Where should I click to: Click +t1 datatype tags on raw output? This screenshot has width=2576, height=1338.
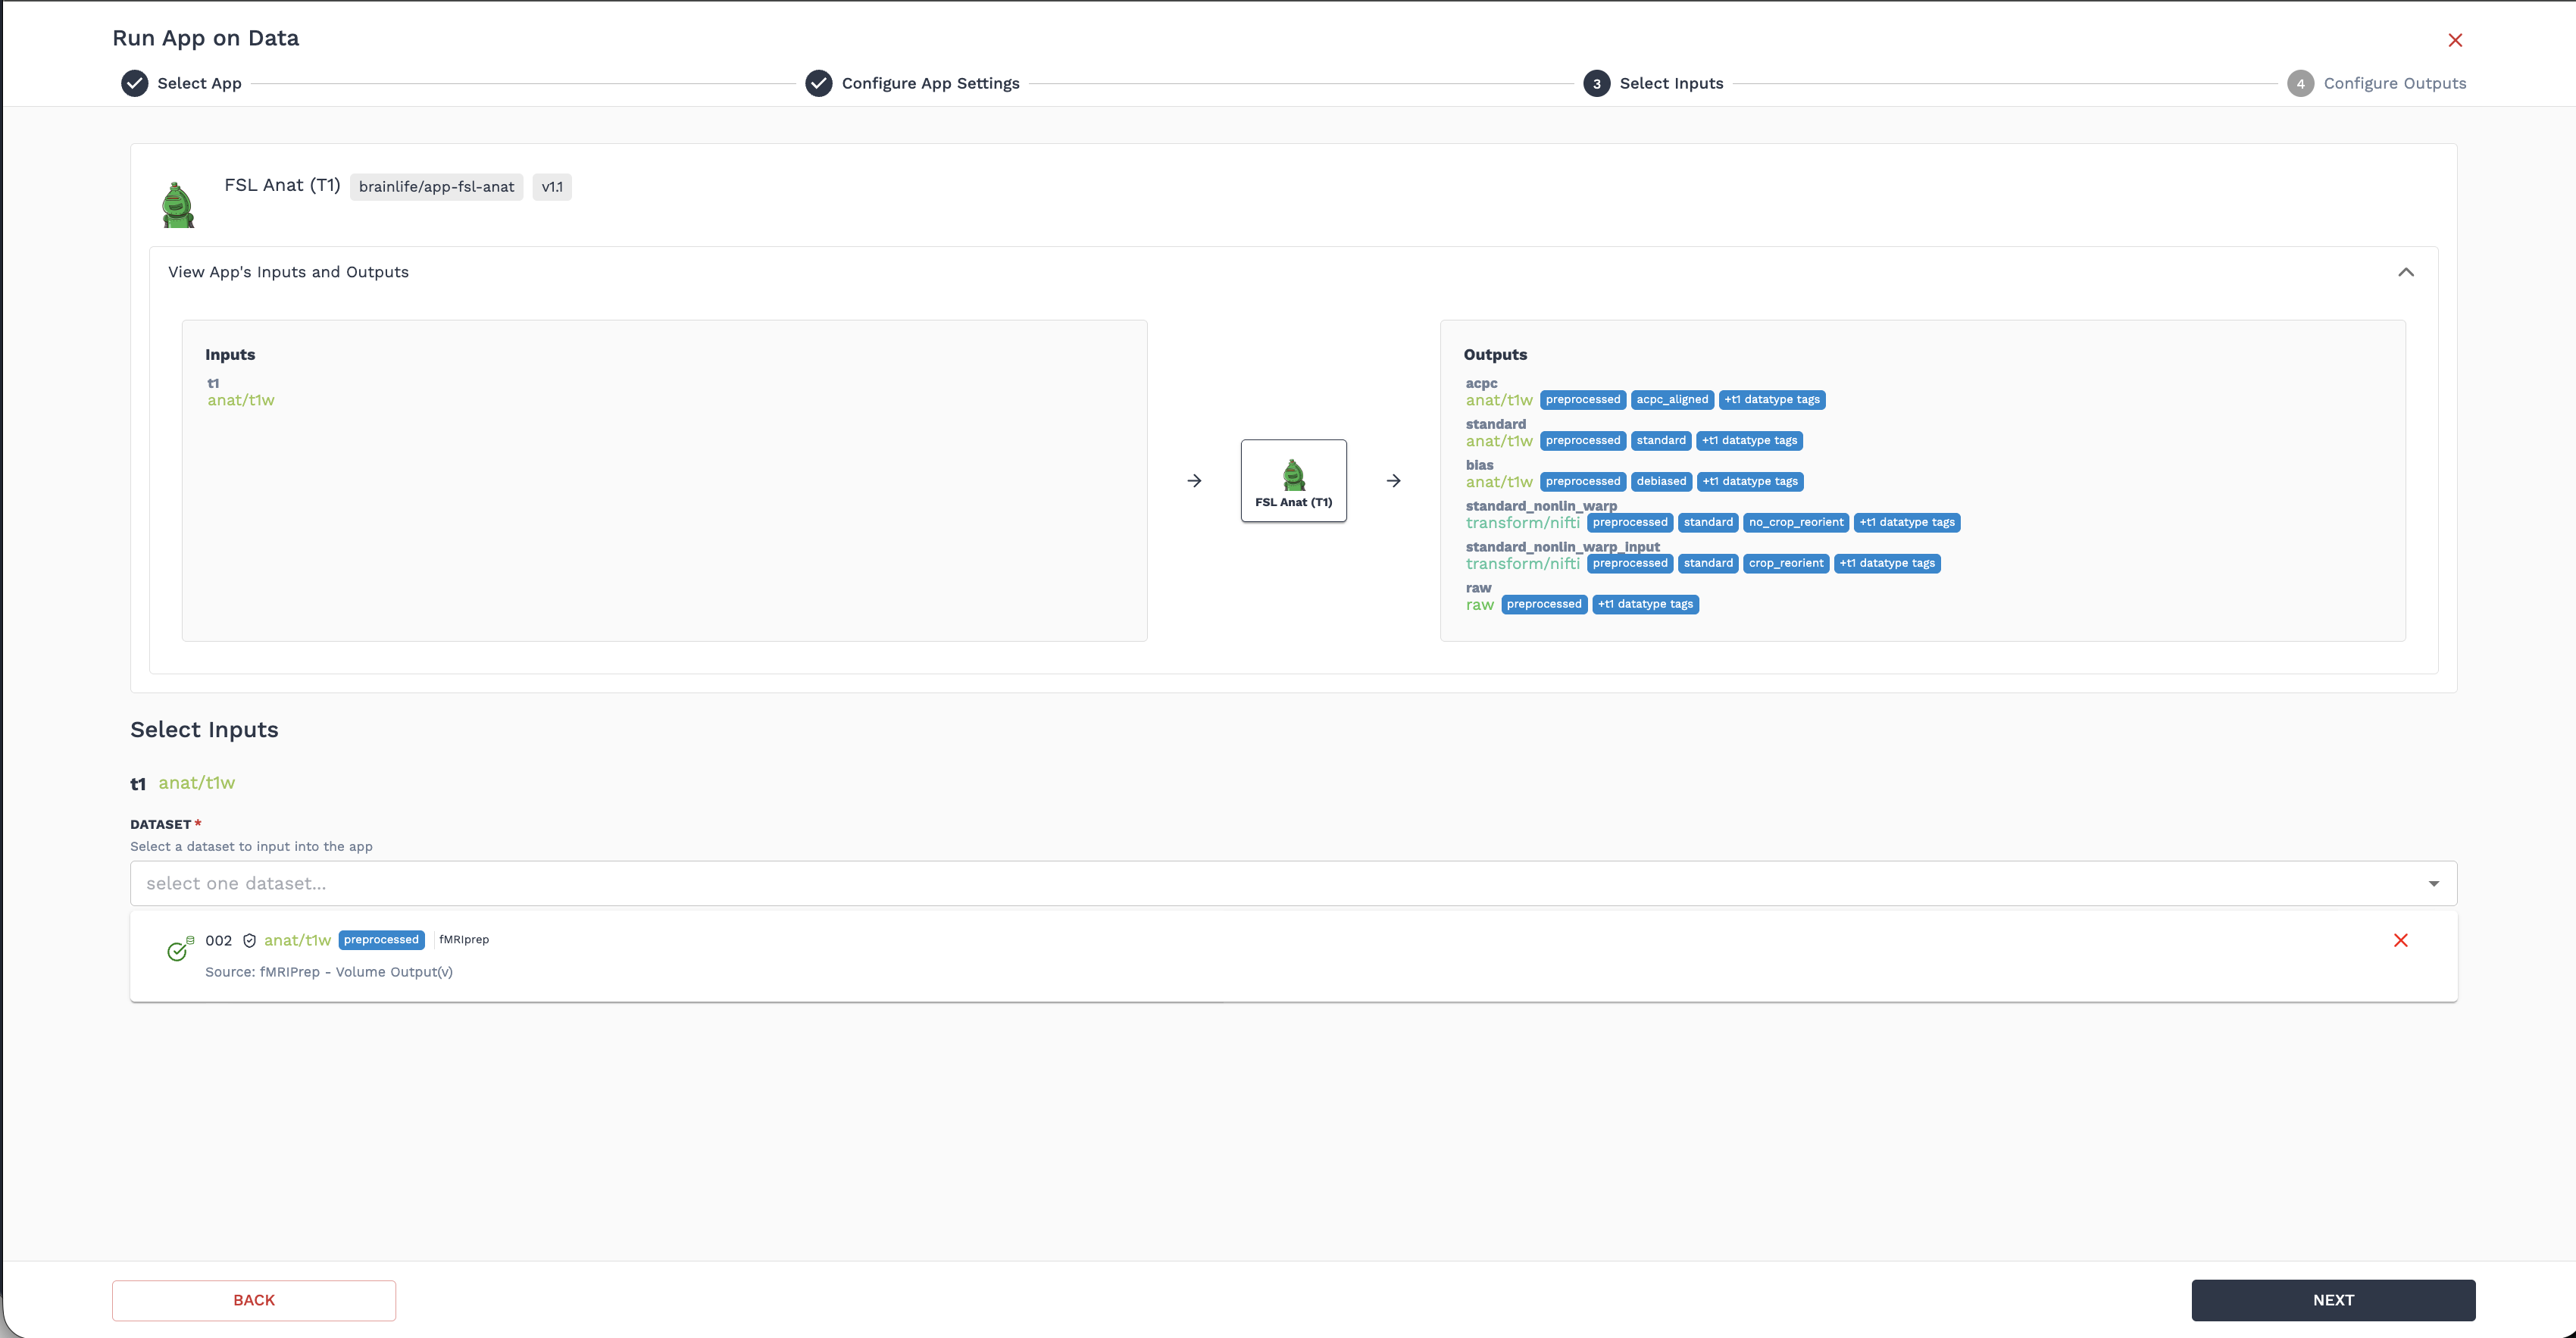(x=1645, y=605)
